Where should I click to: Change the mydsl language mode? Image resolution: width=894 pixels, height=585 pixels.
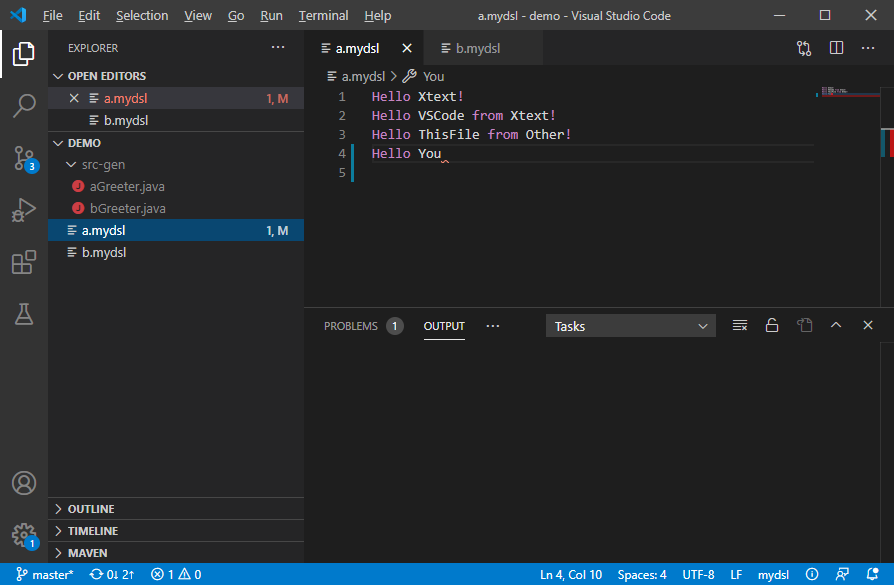(773, 575)
